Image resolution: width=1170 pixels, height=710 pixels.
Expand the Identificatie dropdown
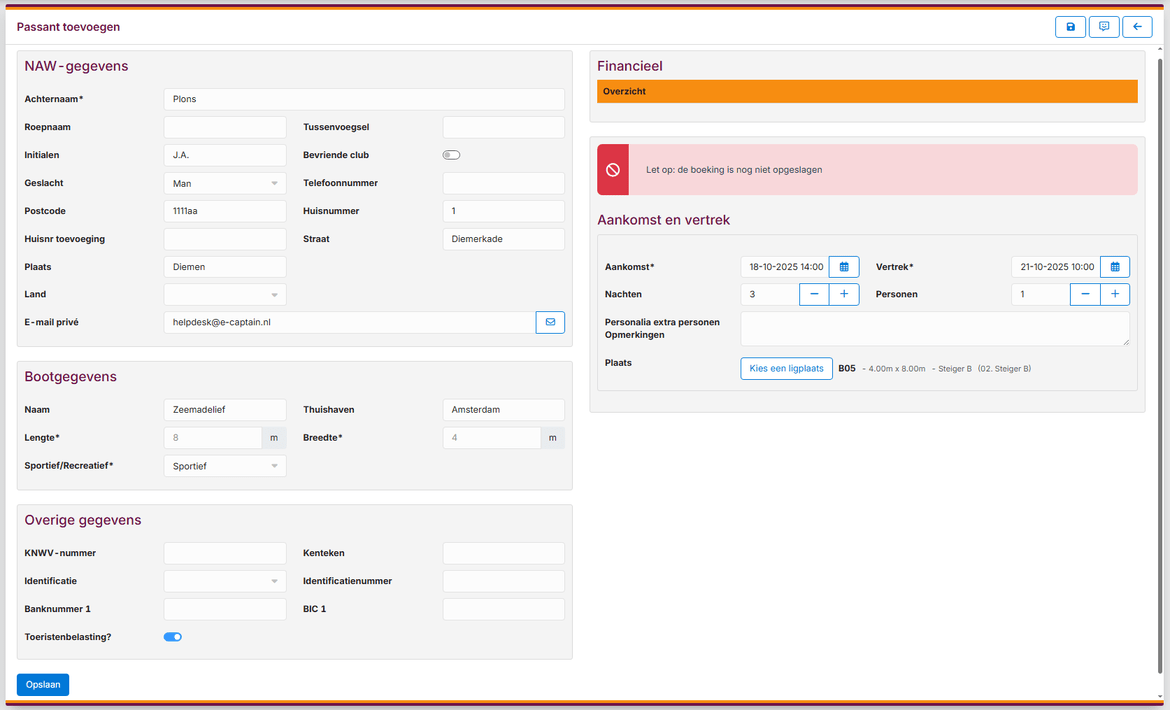225,581
